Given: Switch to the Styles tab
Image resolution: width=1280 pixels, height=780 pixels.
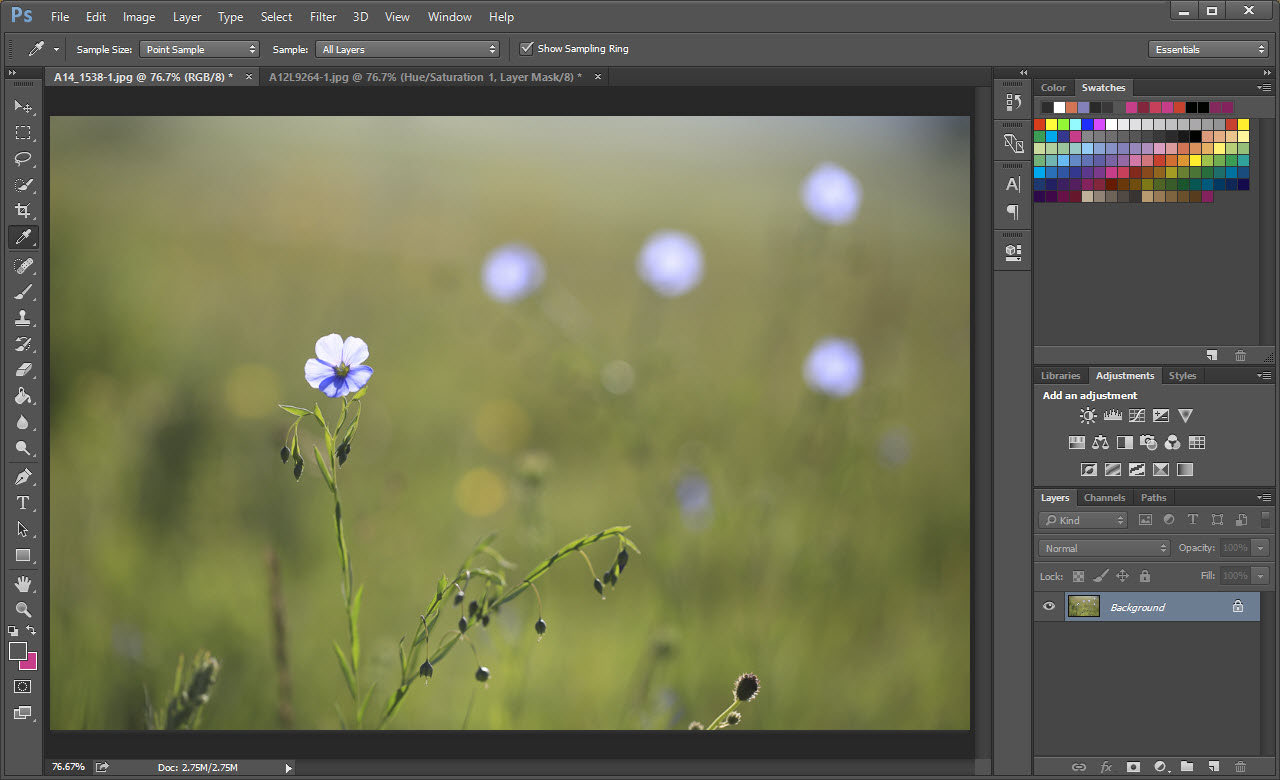Looking at the screenshot, I should (1182, 375).
